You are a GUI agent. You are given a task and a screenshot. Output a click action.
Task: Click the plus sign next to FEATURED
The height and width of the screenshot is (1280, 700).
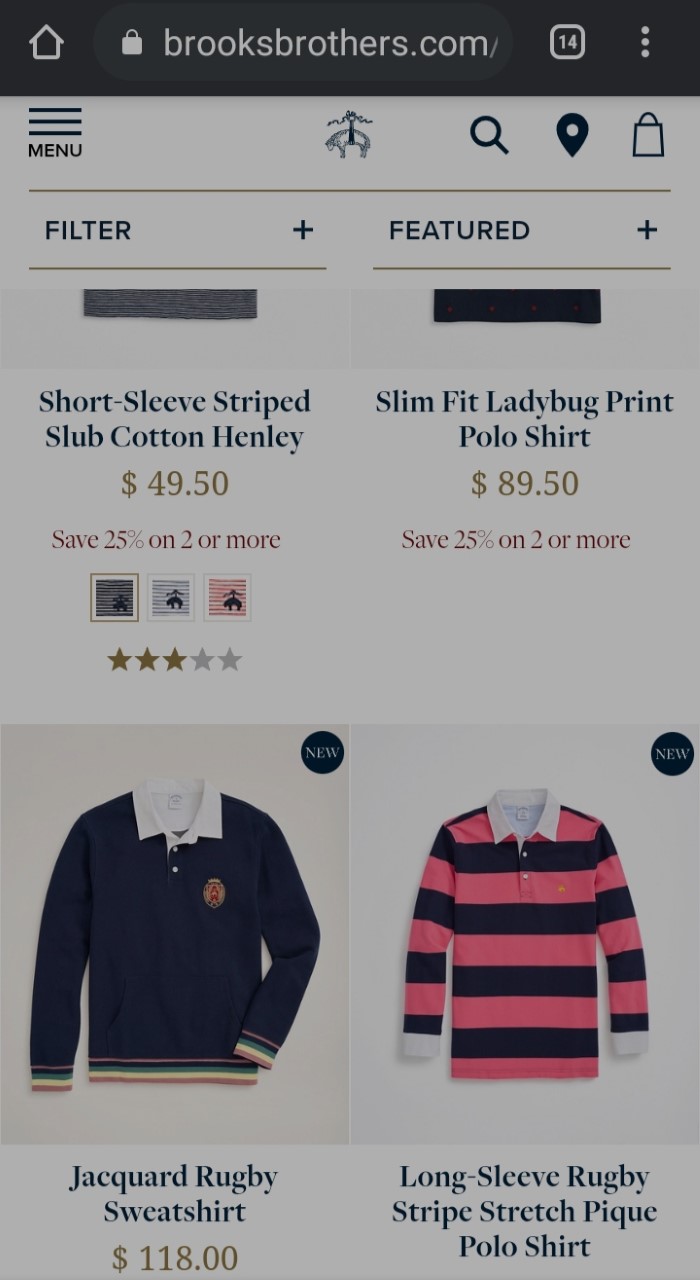click(x=647, y=230)
